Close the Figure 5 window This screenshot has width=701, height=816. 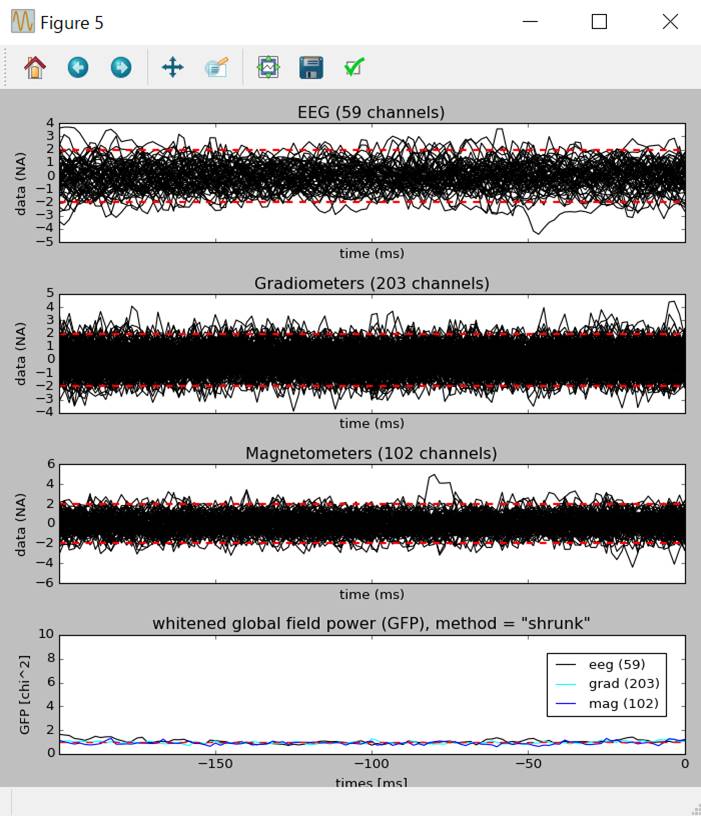click(x=670, y=22)
